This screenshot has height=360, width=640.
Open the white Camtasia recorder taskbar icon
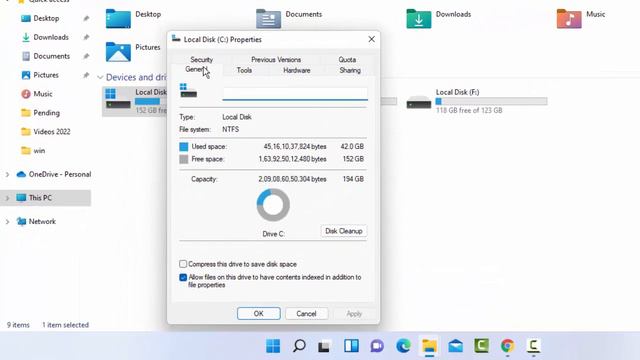533,346
